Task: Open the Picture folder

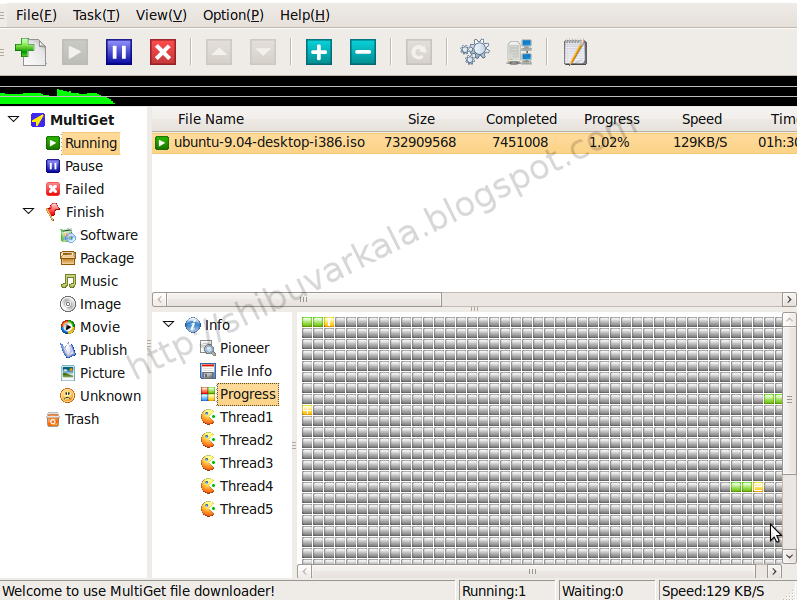Action: tap(102, 373)
